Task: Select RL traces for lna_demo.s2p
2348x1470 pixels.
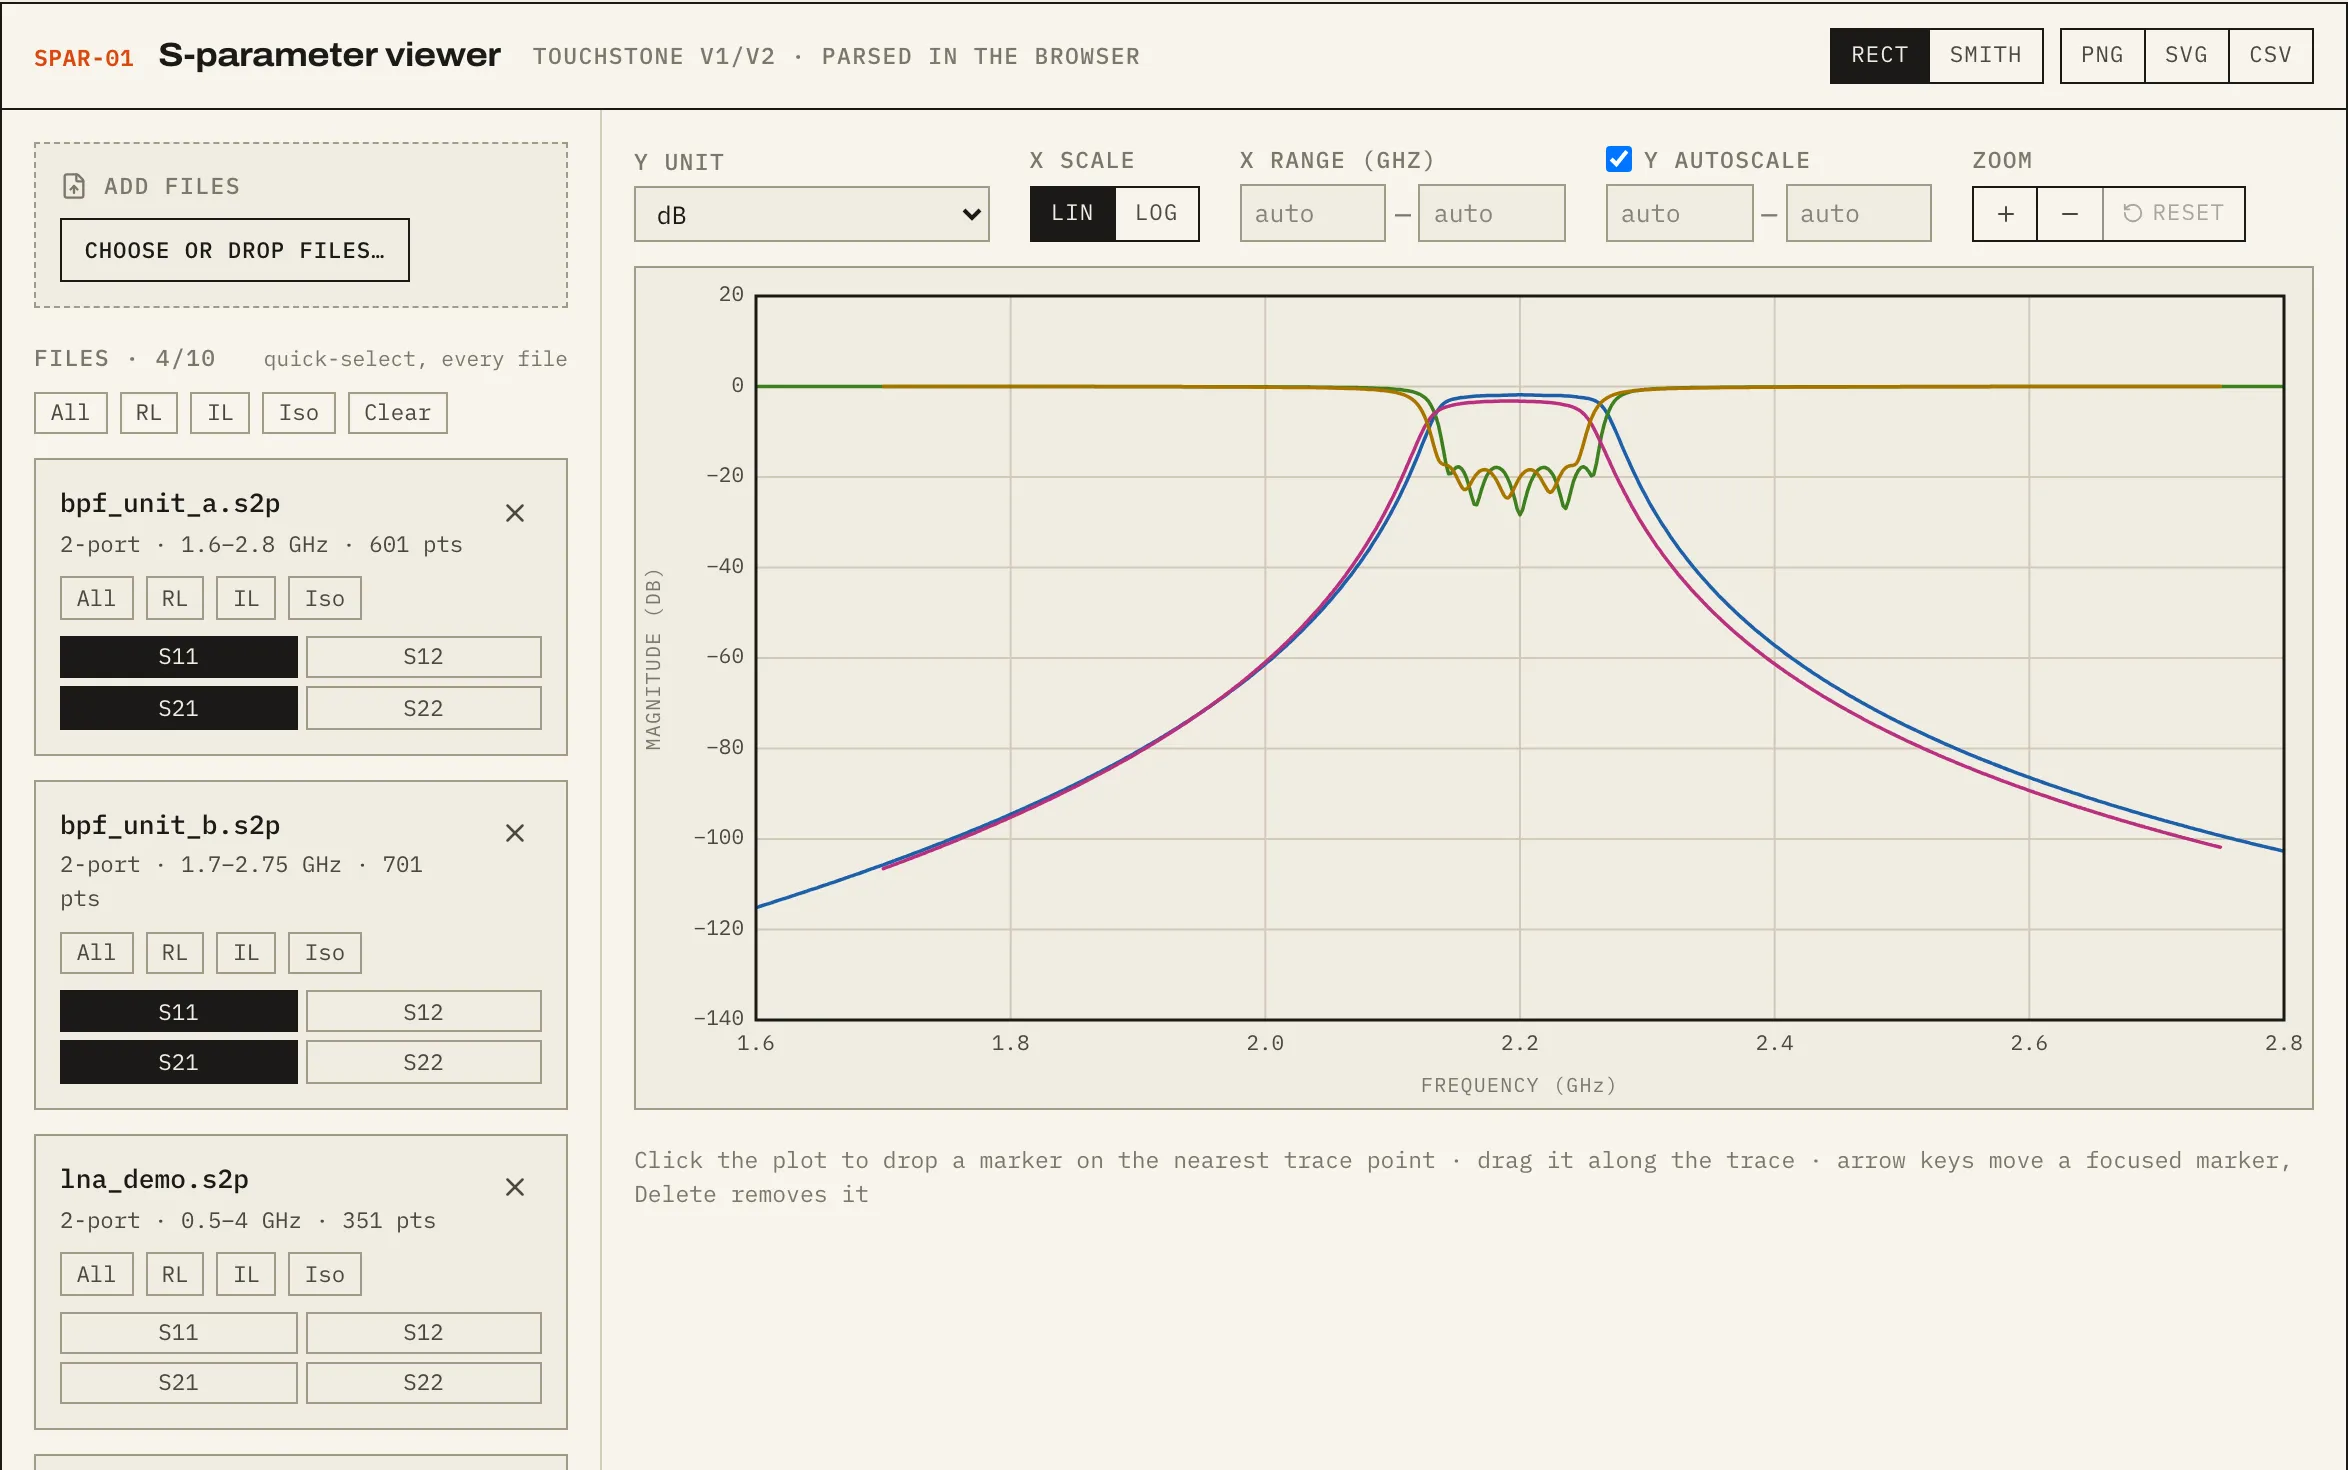Action: point(175,1275)
